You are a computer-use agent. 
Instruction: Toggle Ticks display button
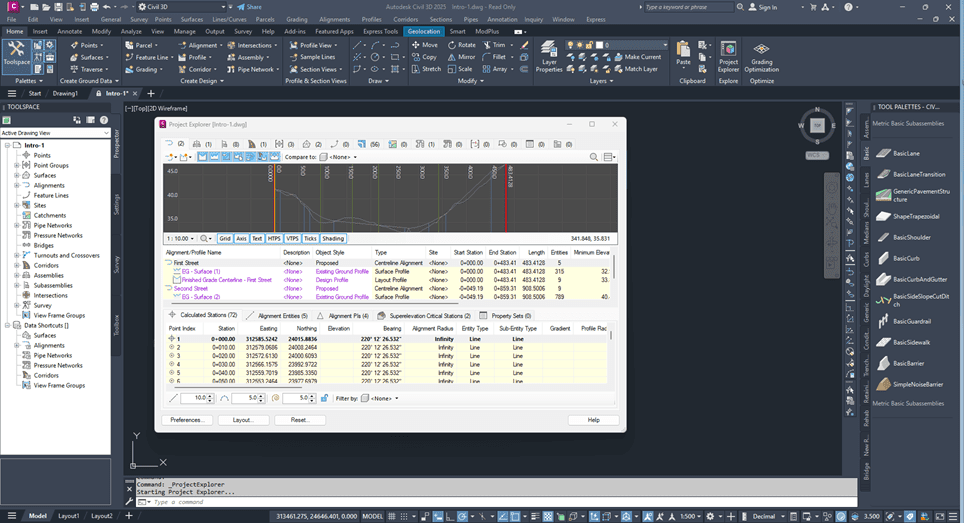310,239
